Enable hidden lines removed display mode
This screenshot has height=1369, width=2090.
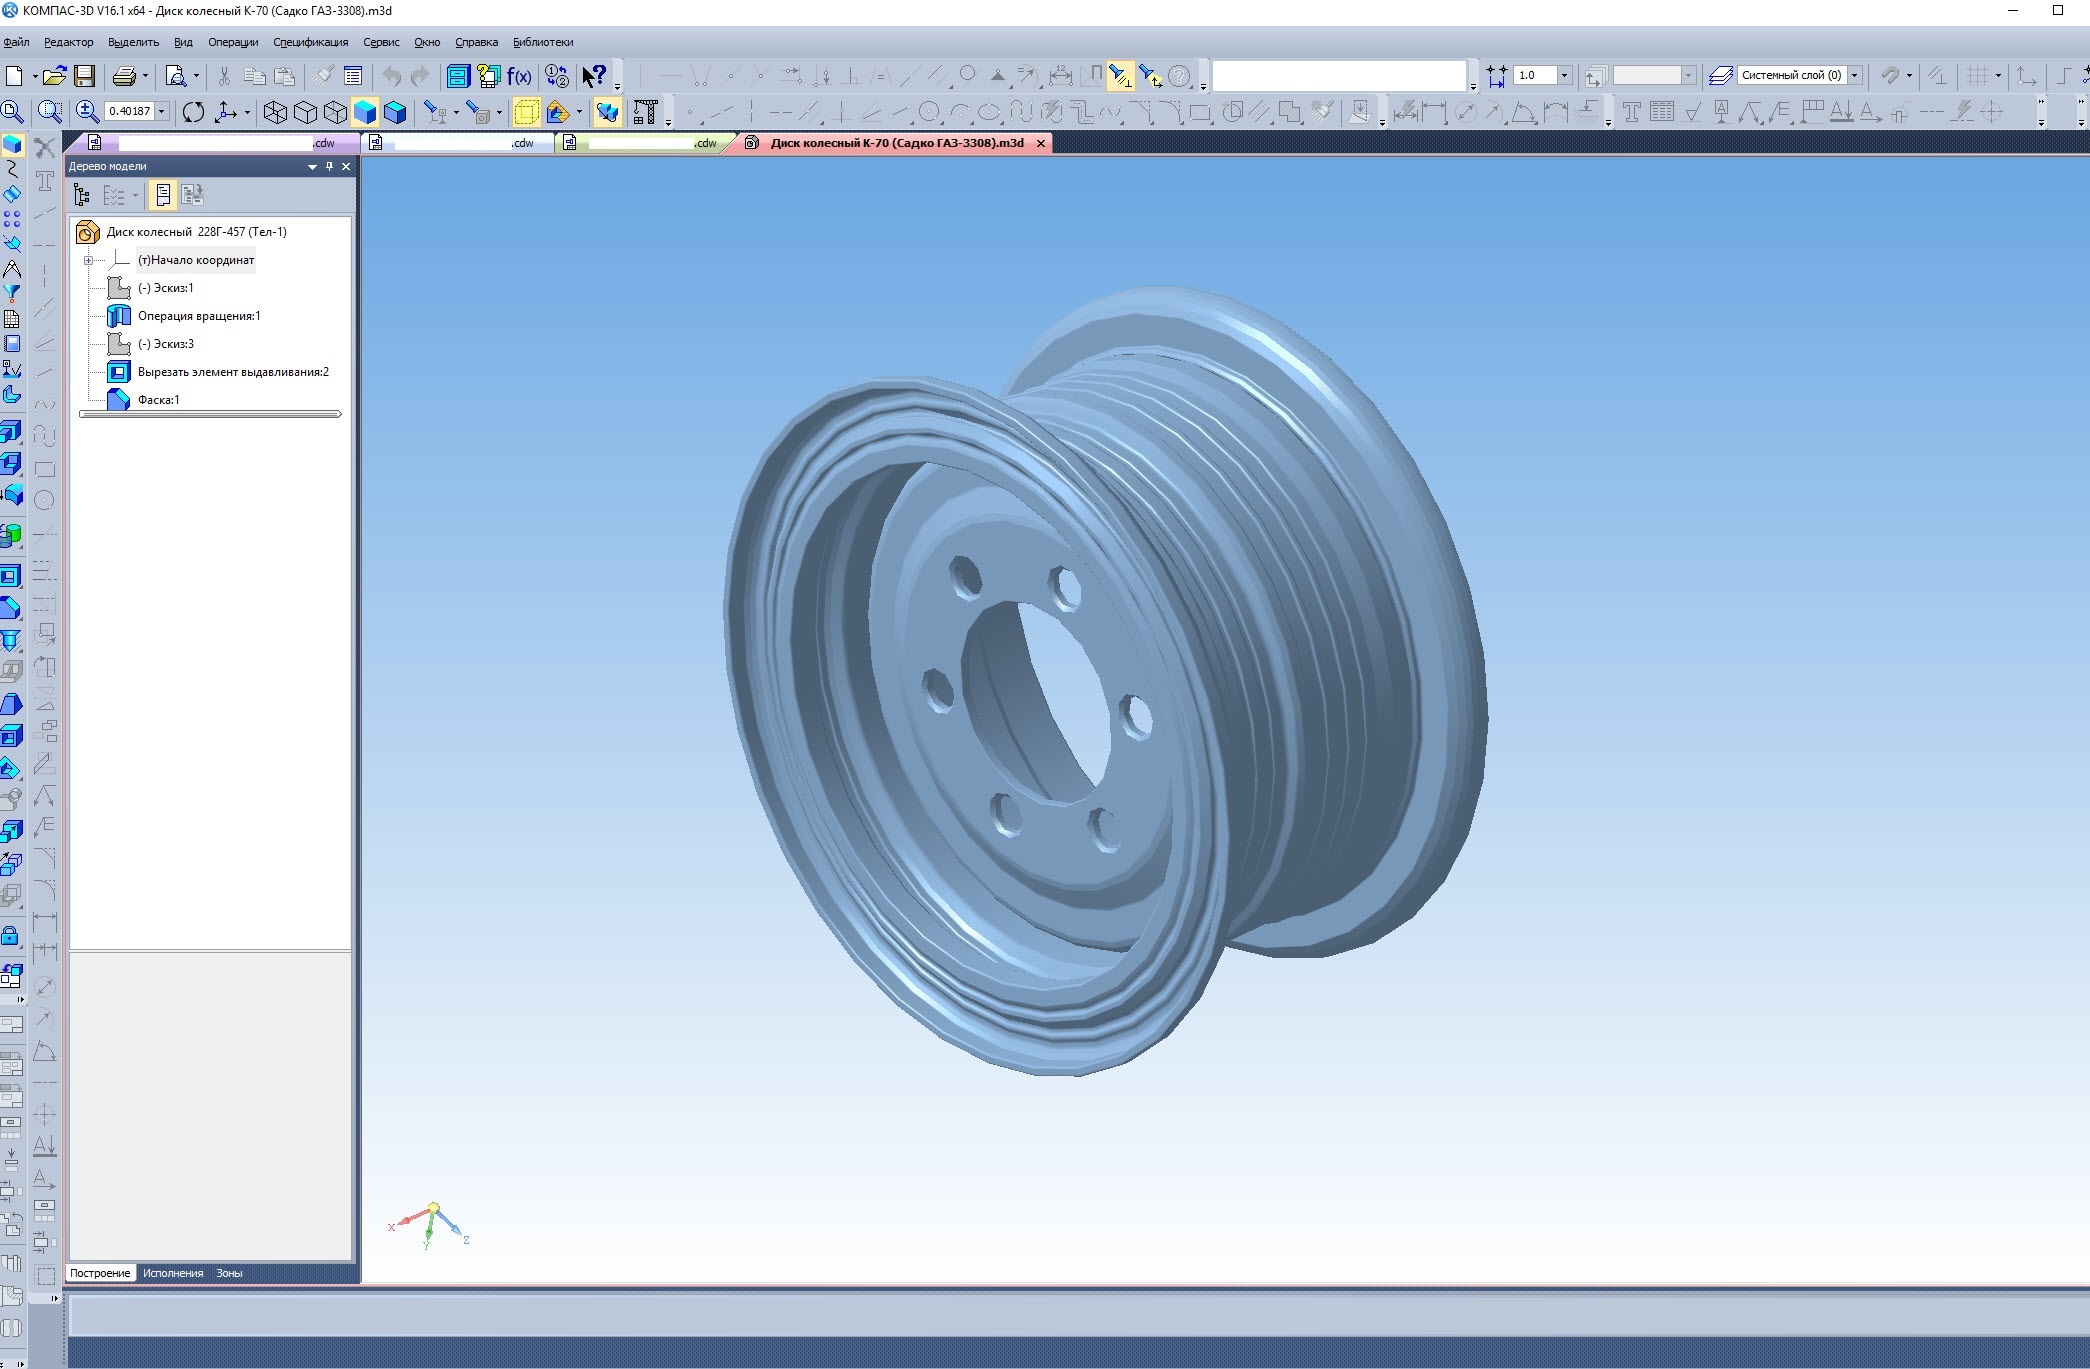point(305,112)
